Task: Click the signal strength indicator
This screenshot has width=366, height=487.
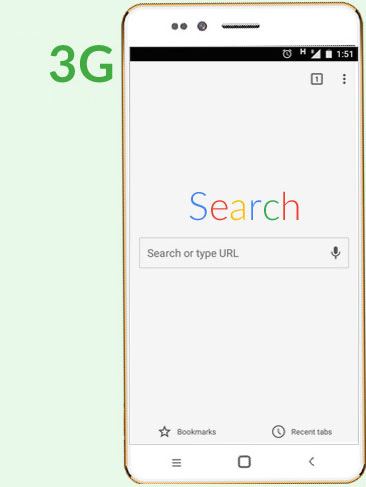Action: (316, 54)
